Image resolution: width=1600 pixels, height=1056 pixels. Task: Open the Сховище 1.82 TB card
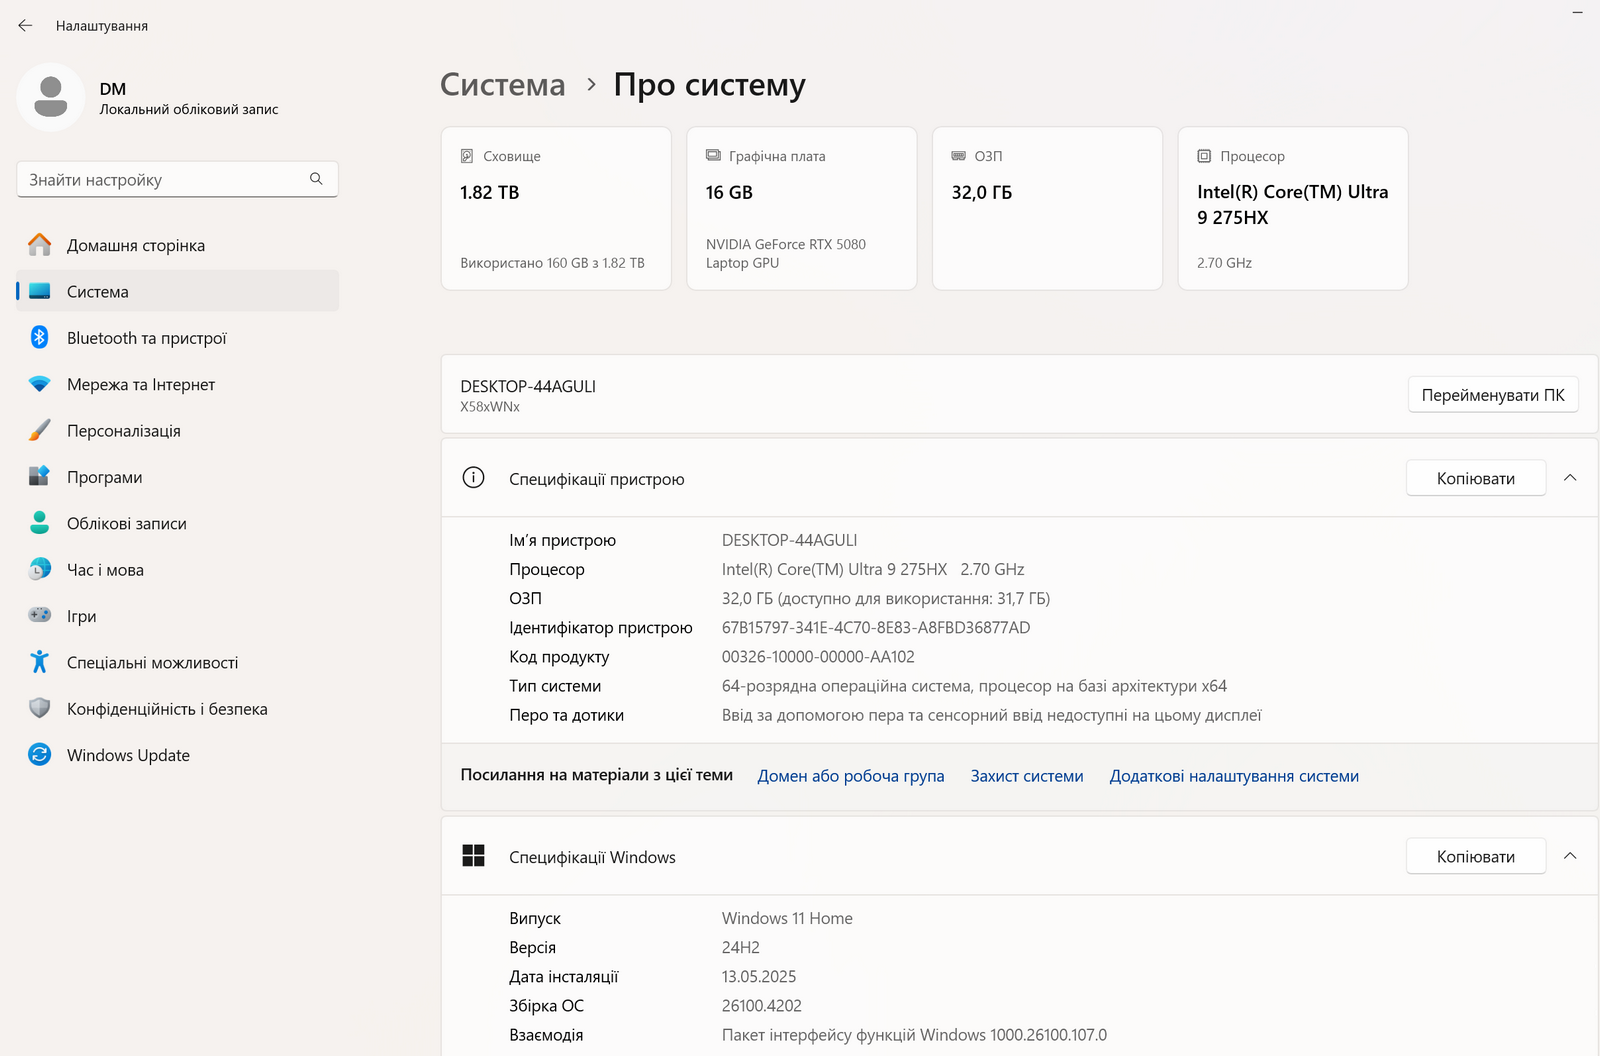(x=556, y=208)
